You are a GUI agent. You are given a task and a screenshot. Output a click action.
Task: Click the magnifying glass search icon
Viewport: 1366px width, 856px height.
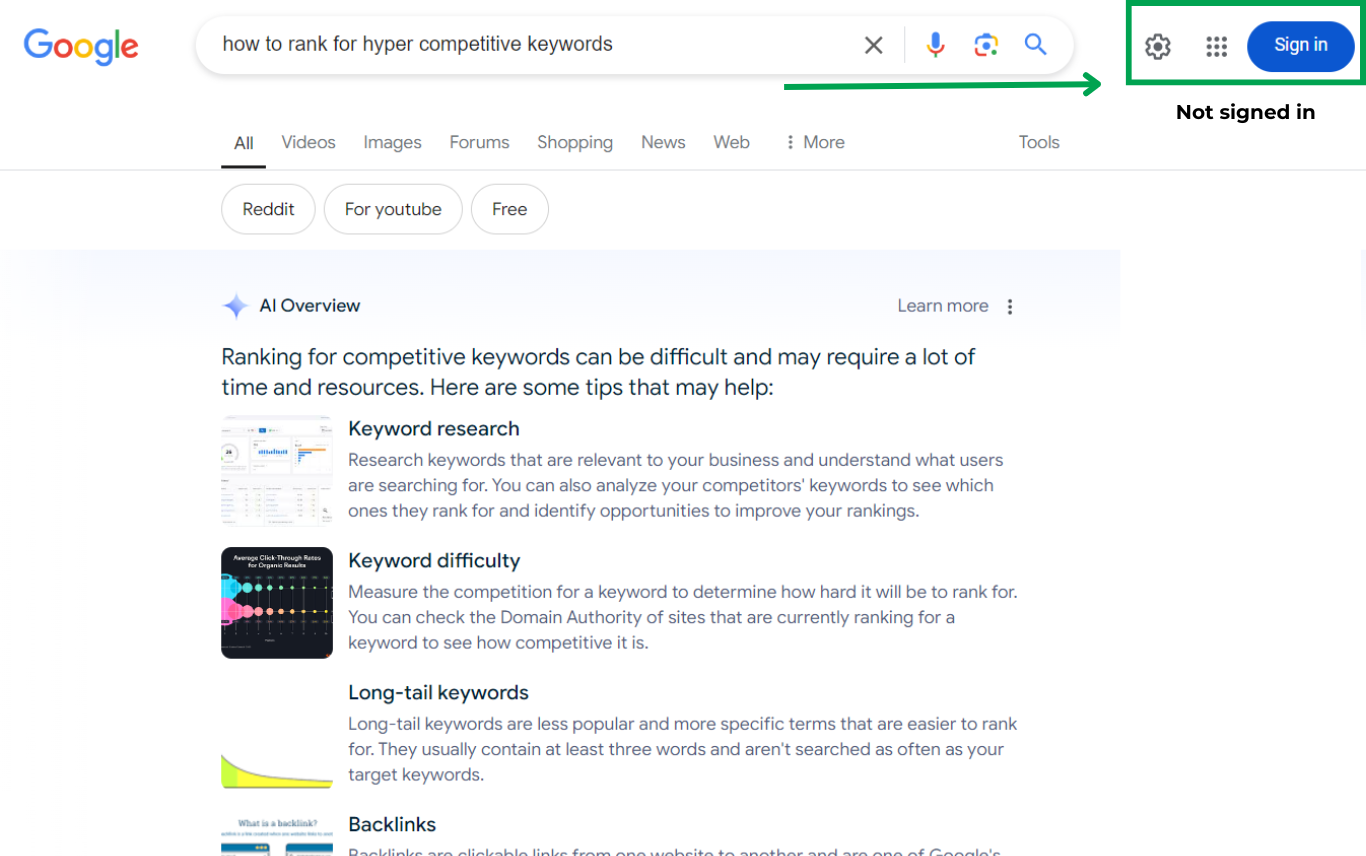coord(1035,45)
